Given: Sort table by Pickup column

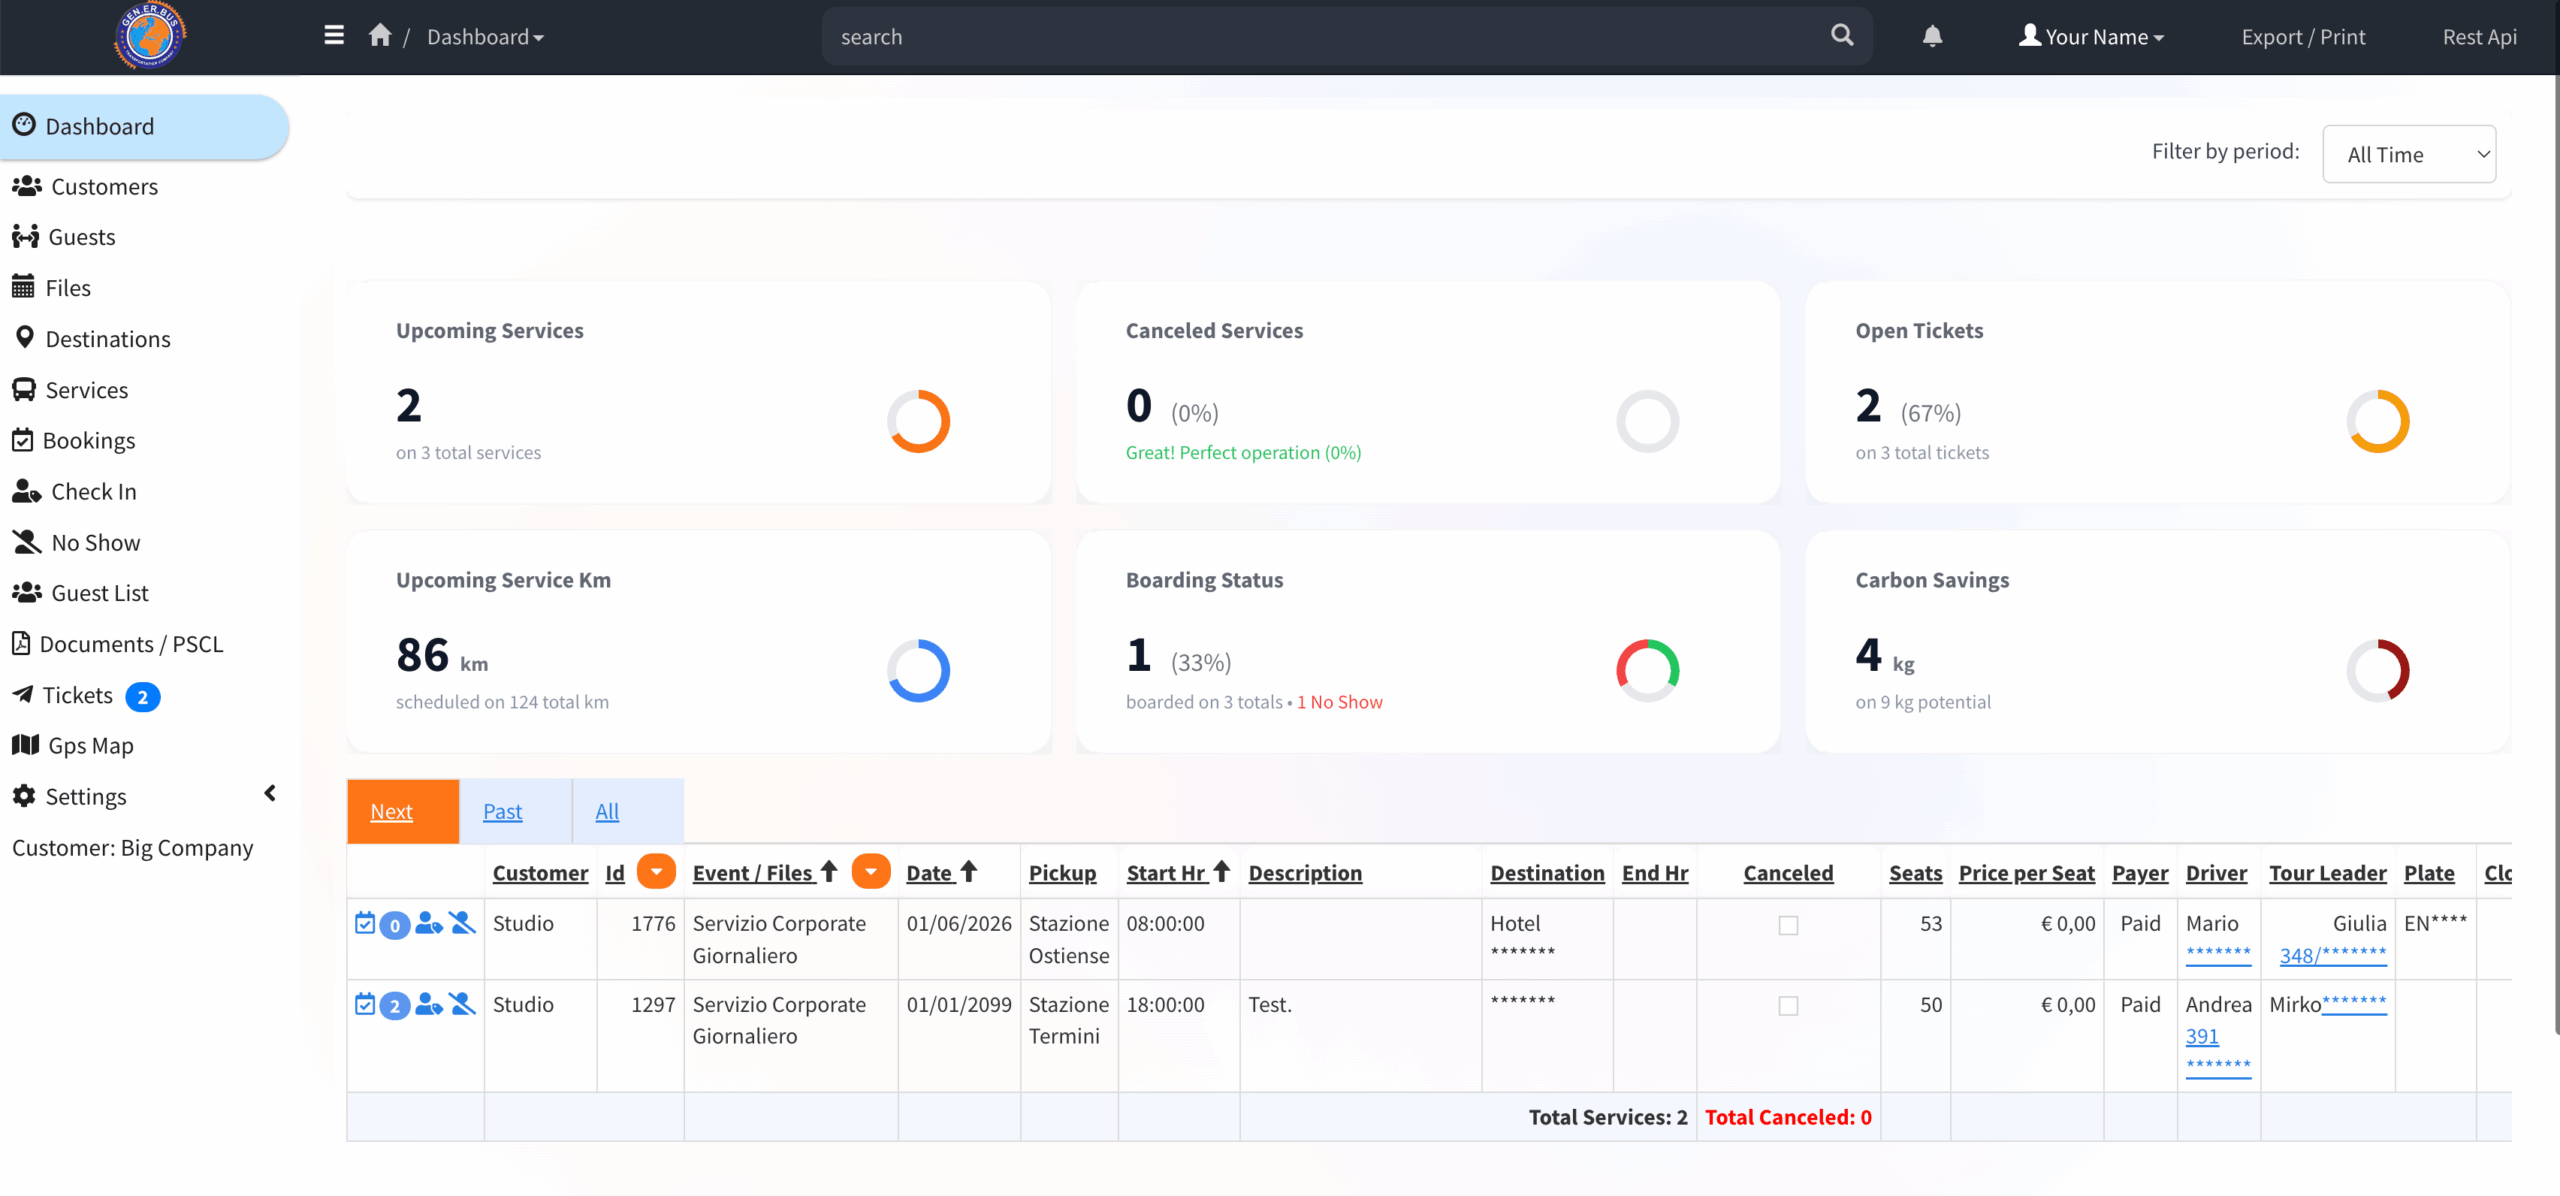Looking at the screenshot, I should tap(1062, 873).
